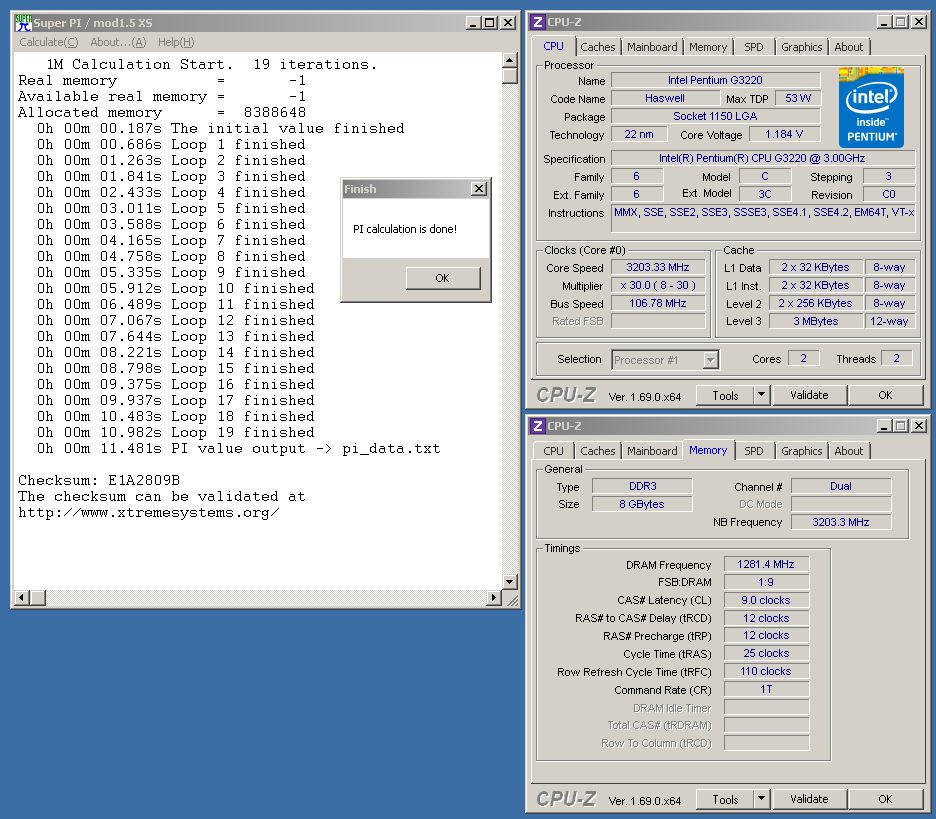This screenshot has height=819, width=936.
Task: Select CPU tab in bottom CPU-Z window
Action: (553, 451)
